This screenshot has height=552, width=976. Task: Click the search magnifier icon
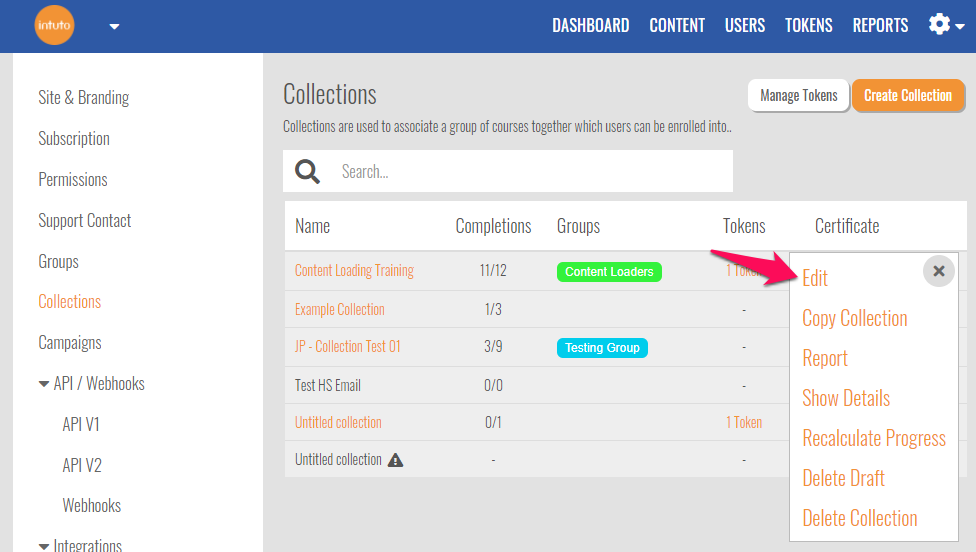click(307, 171)
